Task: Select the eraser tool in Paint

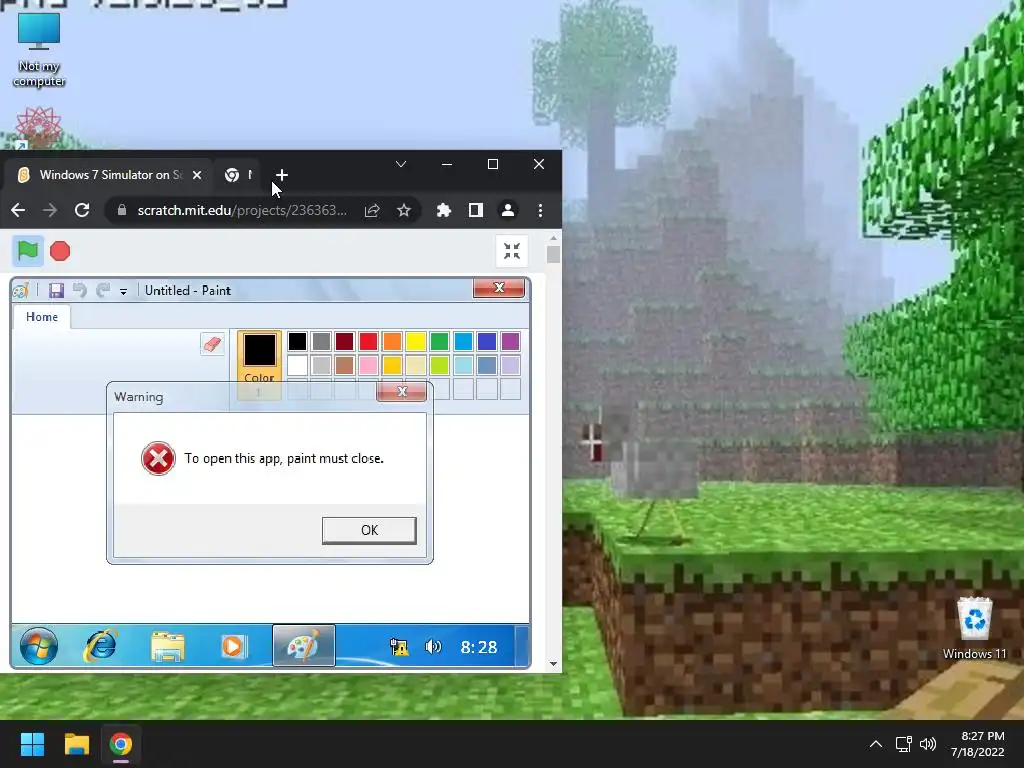Action: [213, 344]
